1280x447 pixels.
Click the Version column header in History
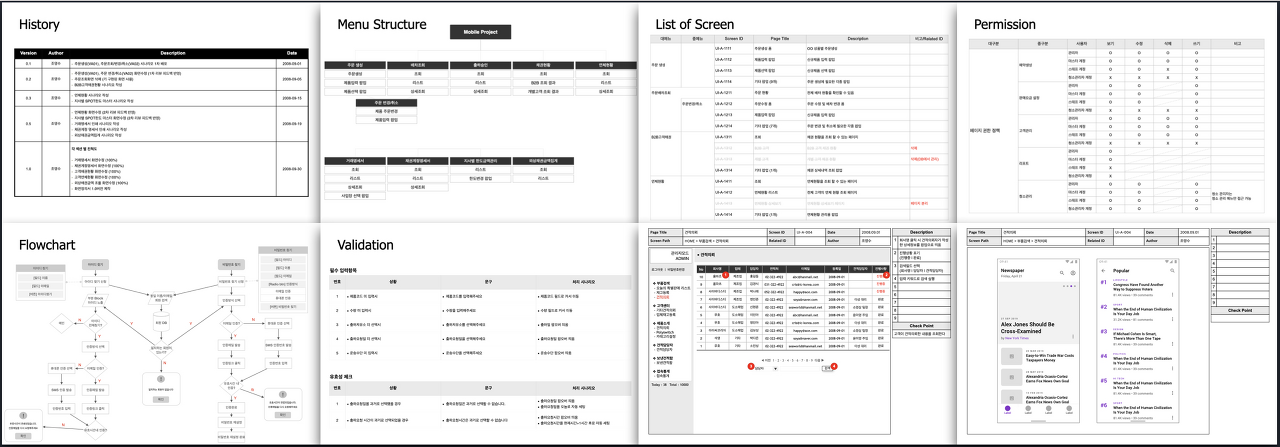point(29,52)
